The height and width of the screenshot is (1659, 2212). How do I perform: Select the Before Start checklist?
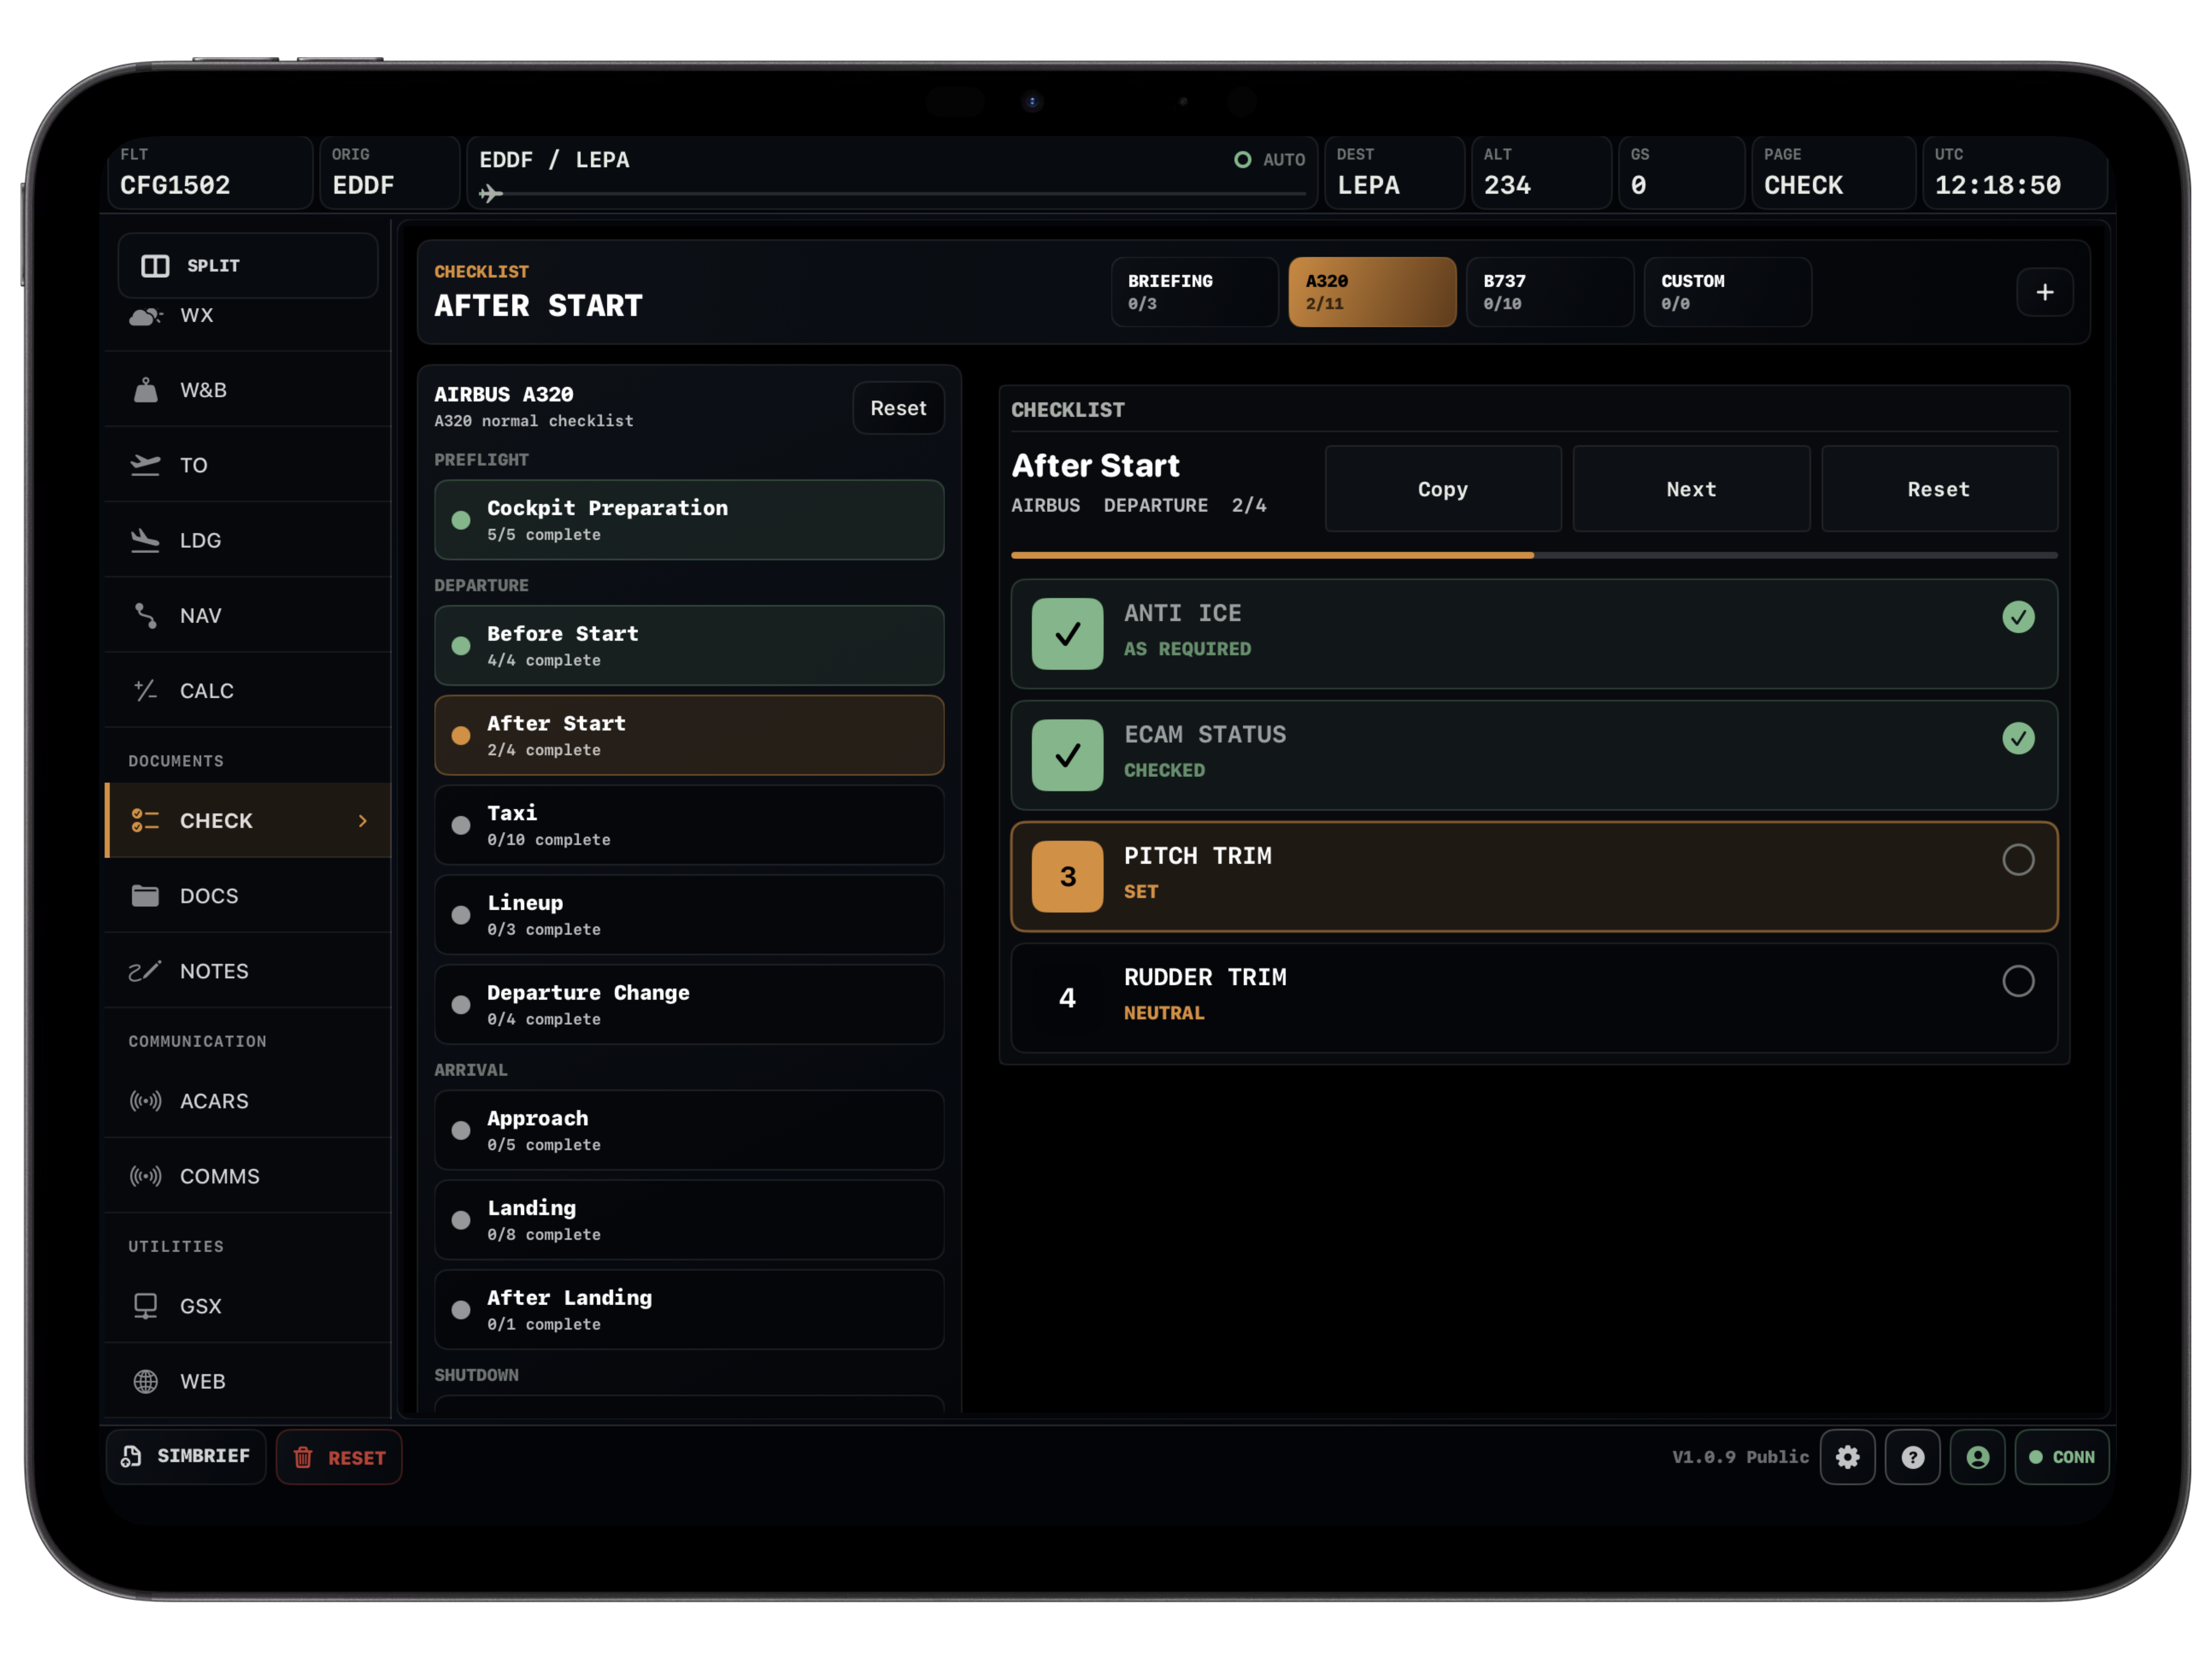click(689, 645)
